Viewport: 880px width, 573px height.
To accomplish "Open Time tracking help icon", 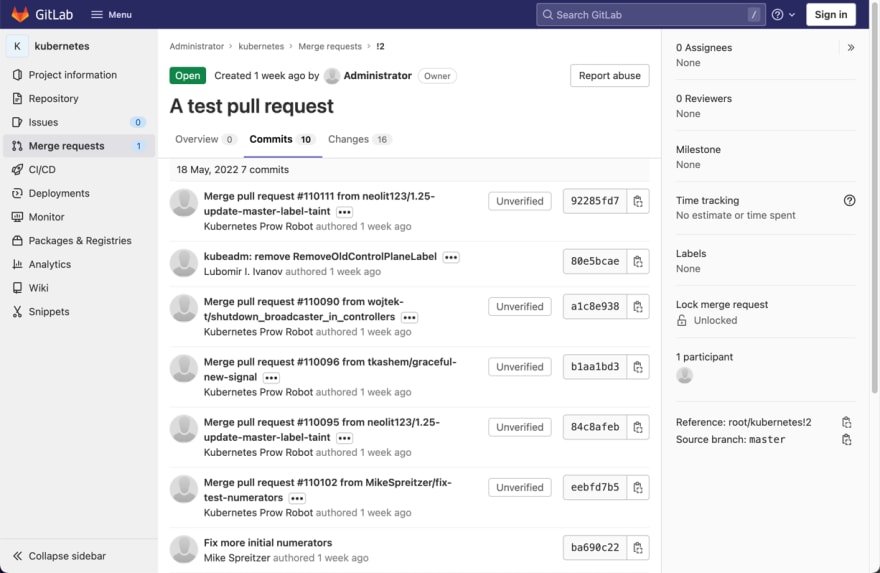I will pyautogui.click(x=849, y=200).
